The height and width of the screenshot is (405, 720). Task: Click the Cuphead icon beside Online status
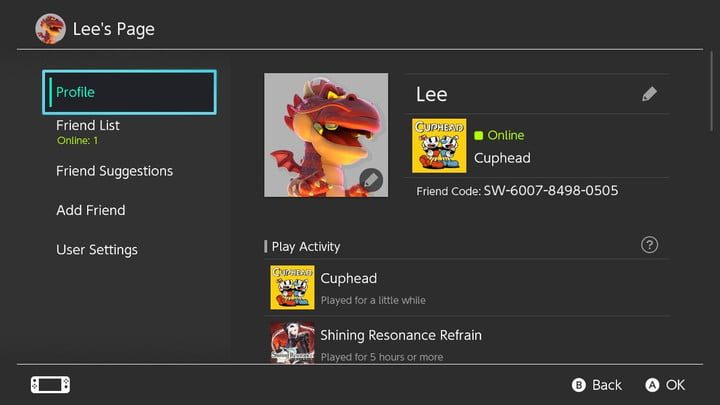click(x=439, y=146)
